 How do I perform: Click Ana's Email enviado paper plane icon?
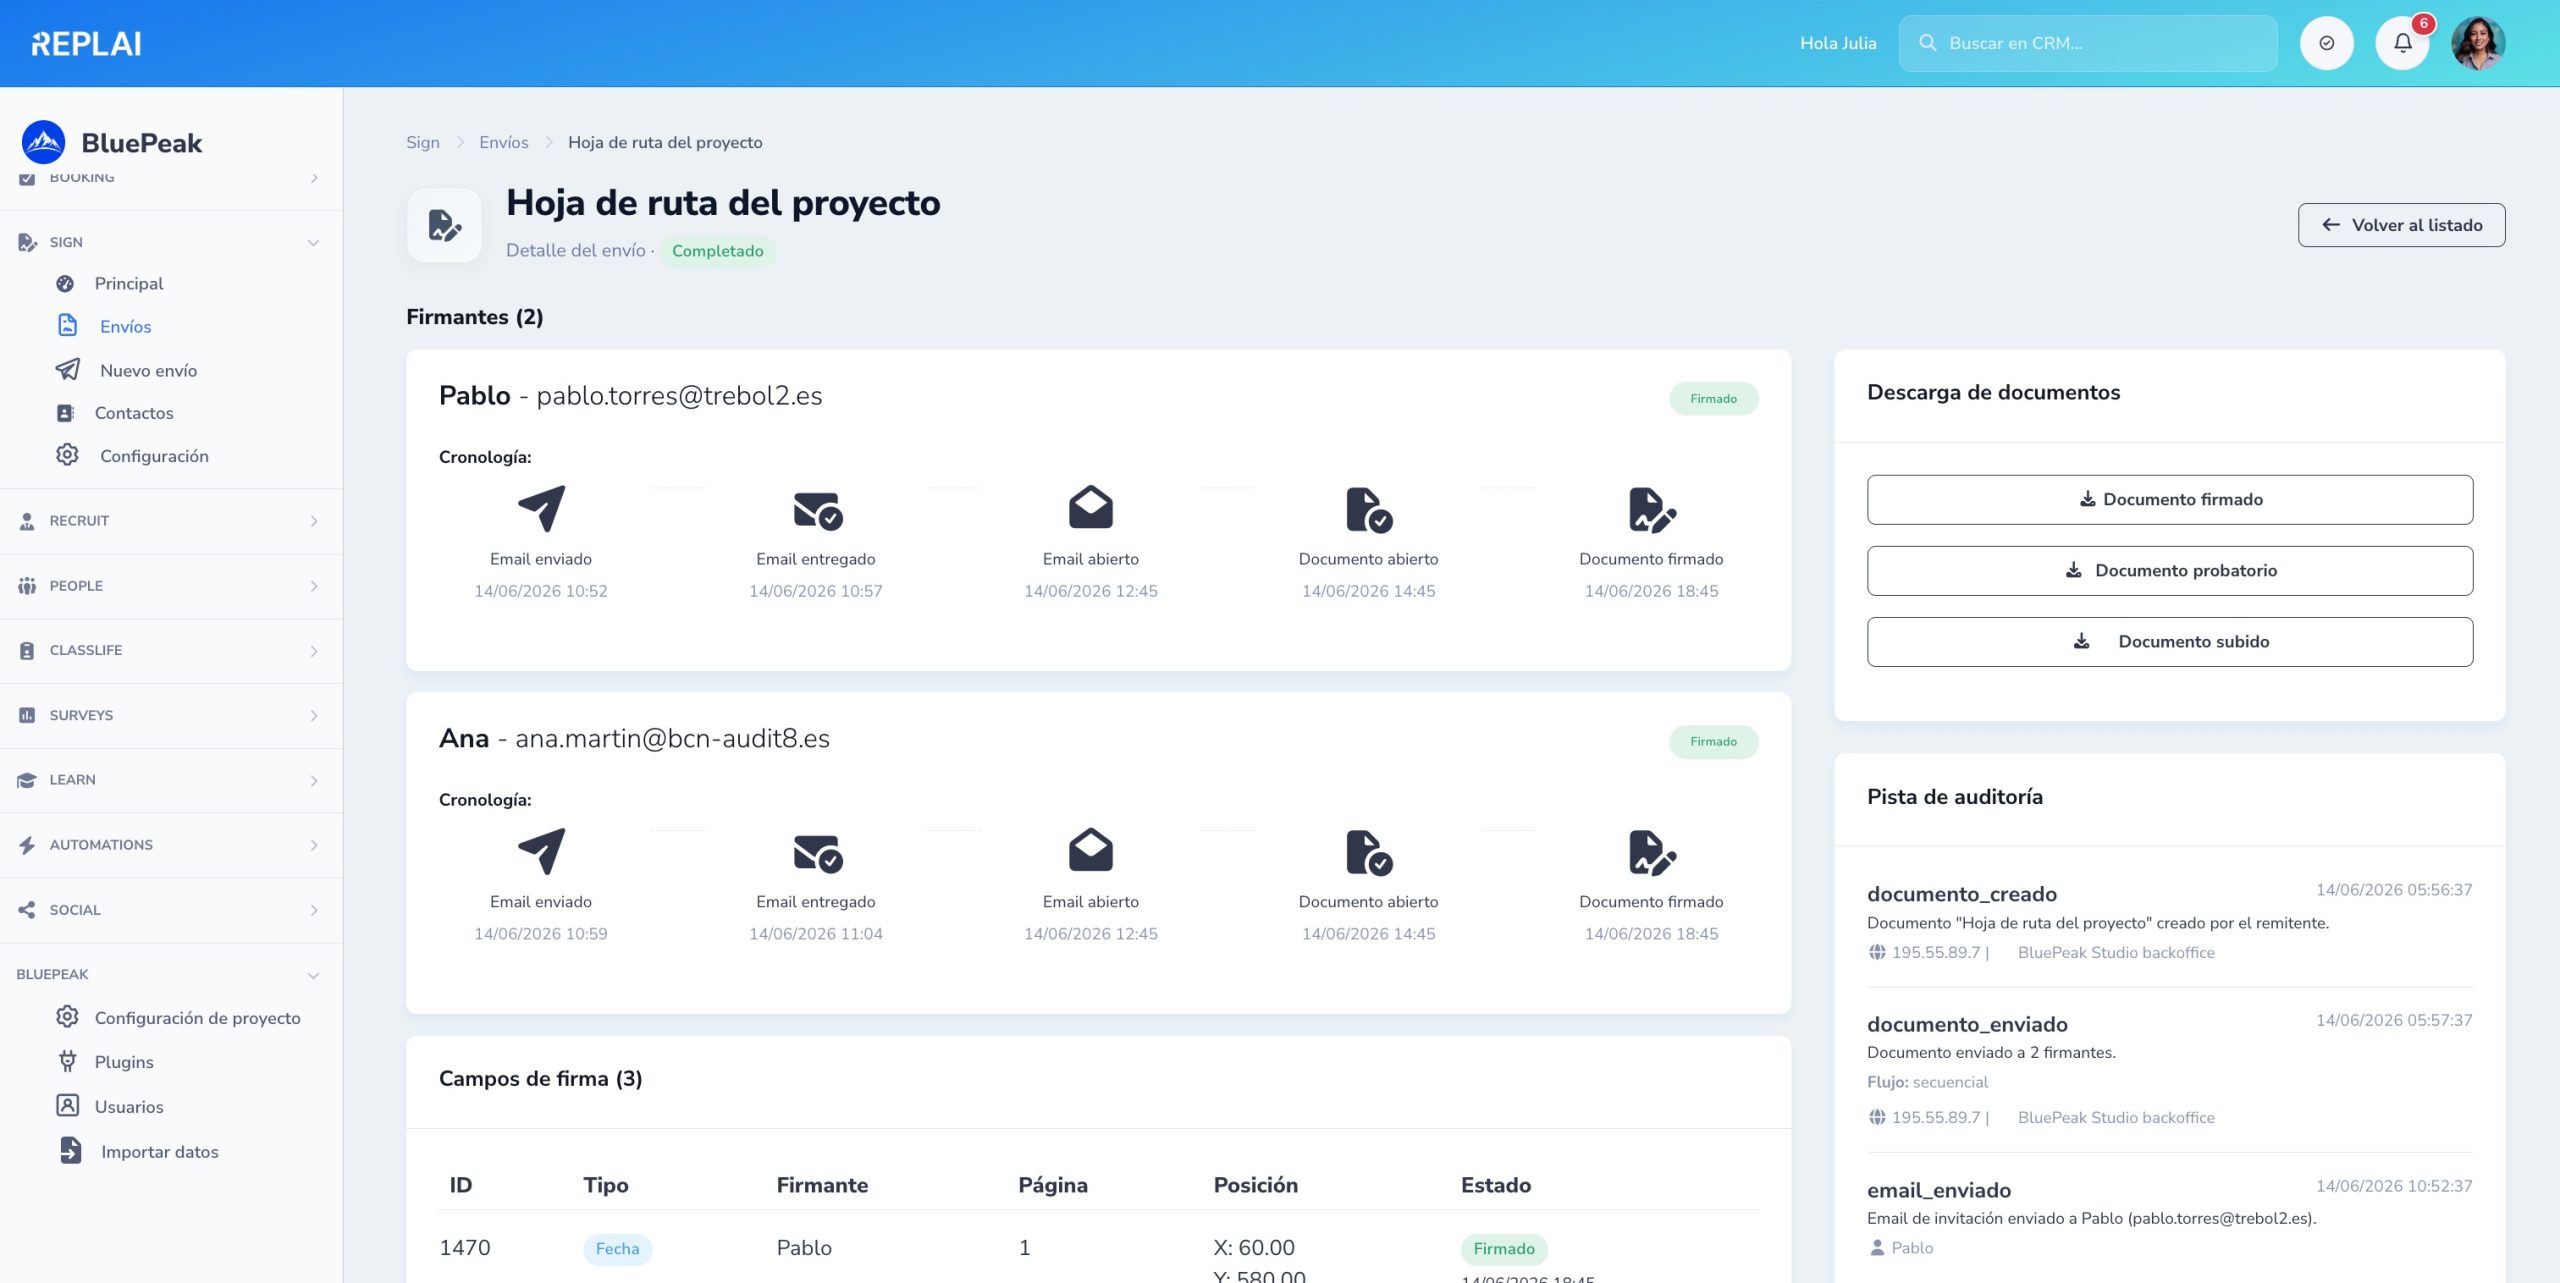541,852
